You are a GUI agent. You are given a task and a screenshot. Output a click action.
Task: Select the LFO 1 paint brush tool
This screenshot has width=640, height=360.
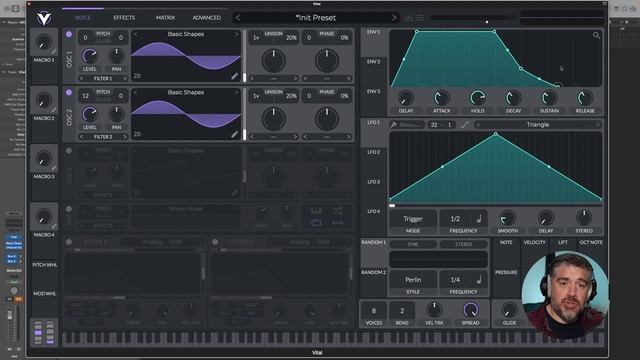tap(394, 125)
